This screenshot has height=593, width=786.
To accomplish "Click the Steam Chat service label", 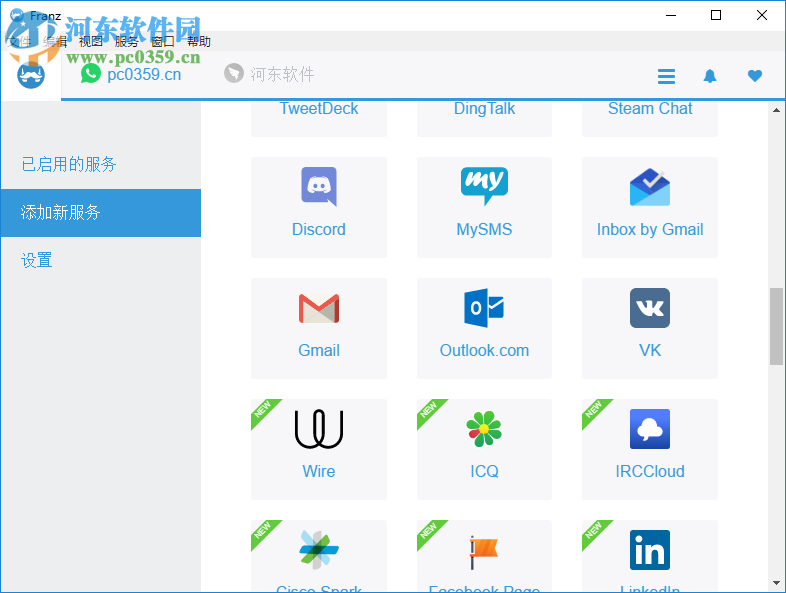I will [x=650, y=108].
